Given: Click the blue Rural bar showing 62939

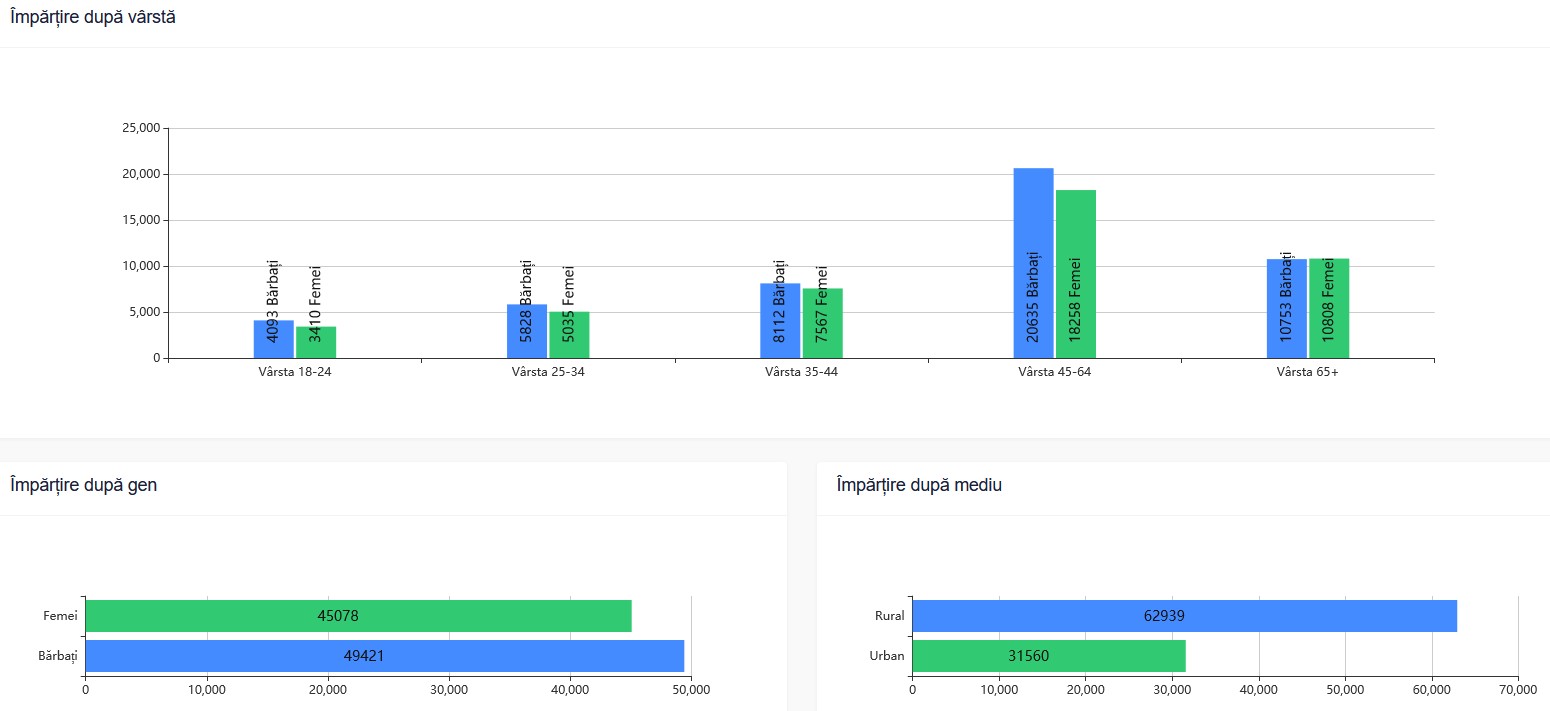Looking at the screenshot, I should [x=1184, y=616].
